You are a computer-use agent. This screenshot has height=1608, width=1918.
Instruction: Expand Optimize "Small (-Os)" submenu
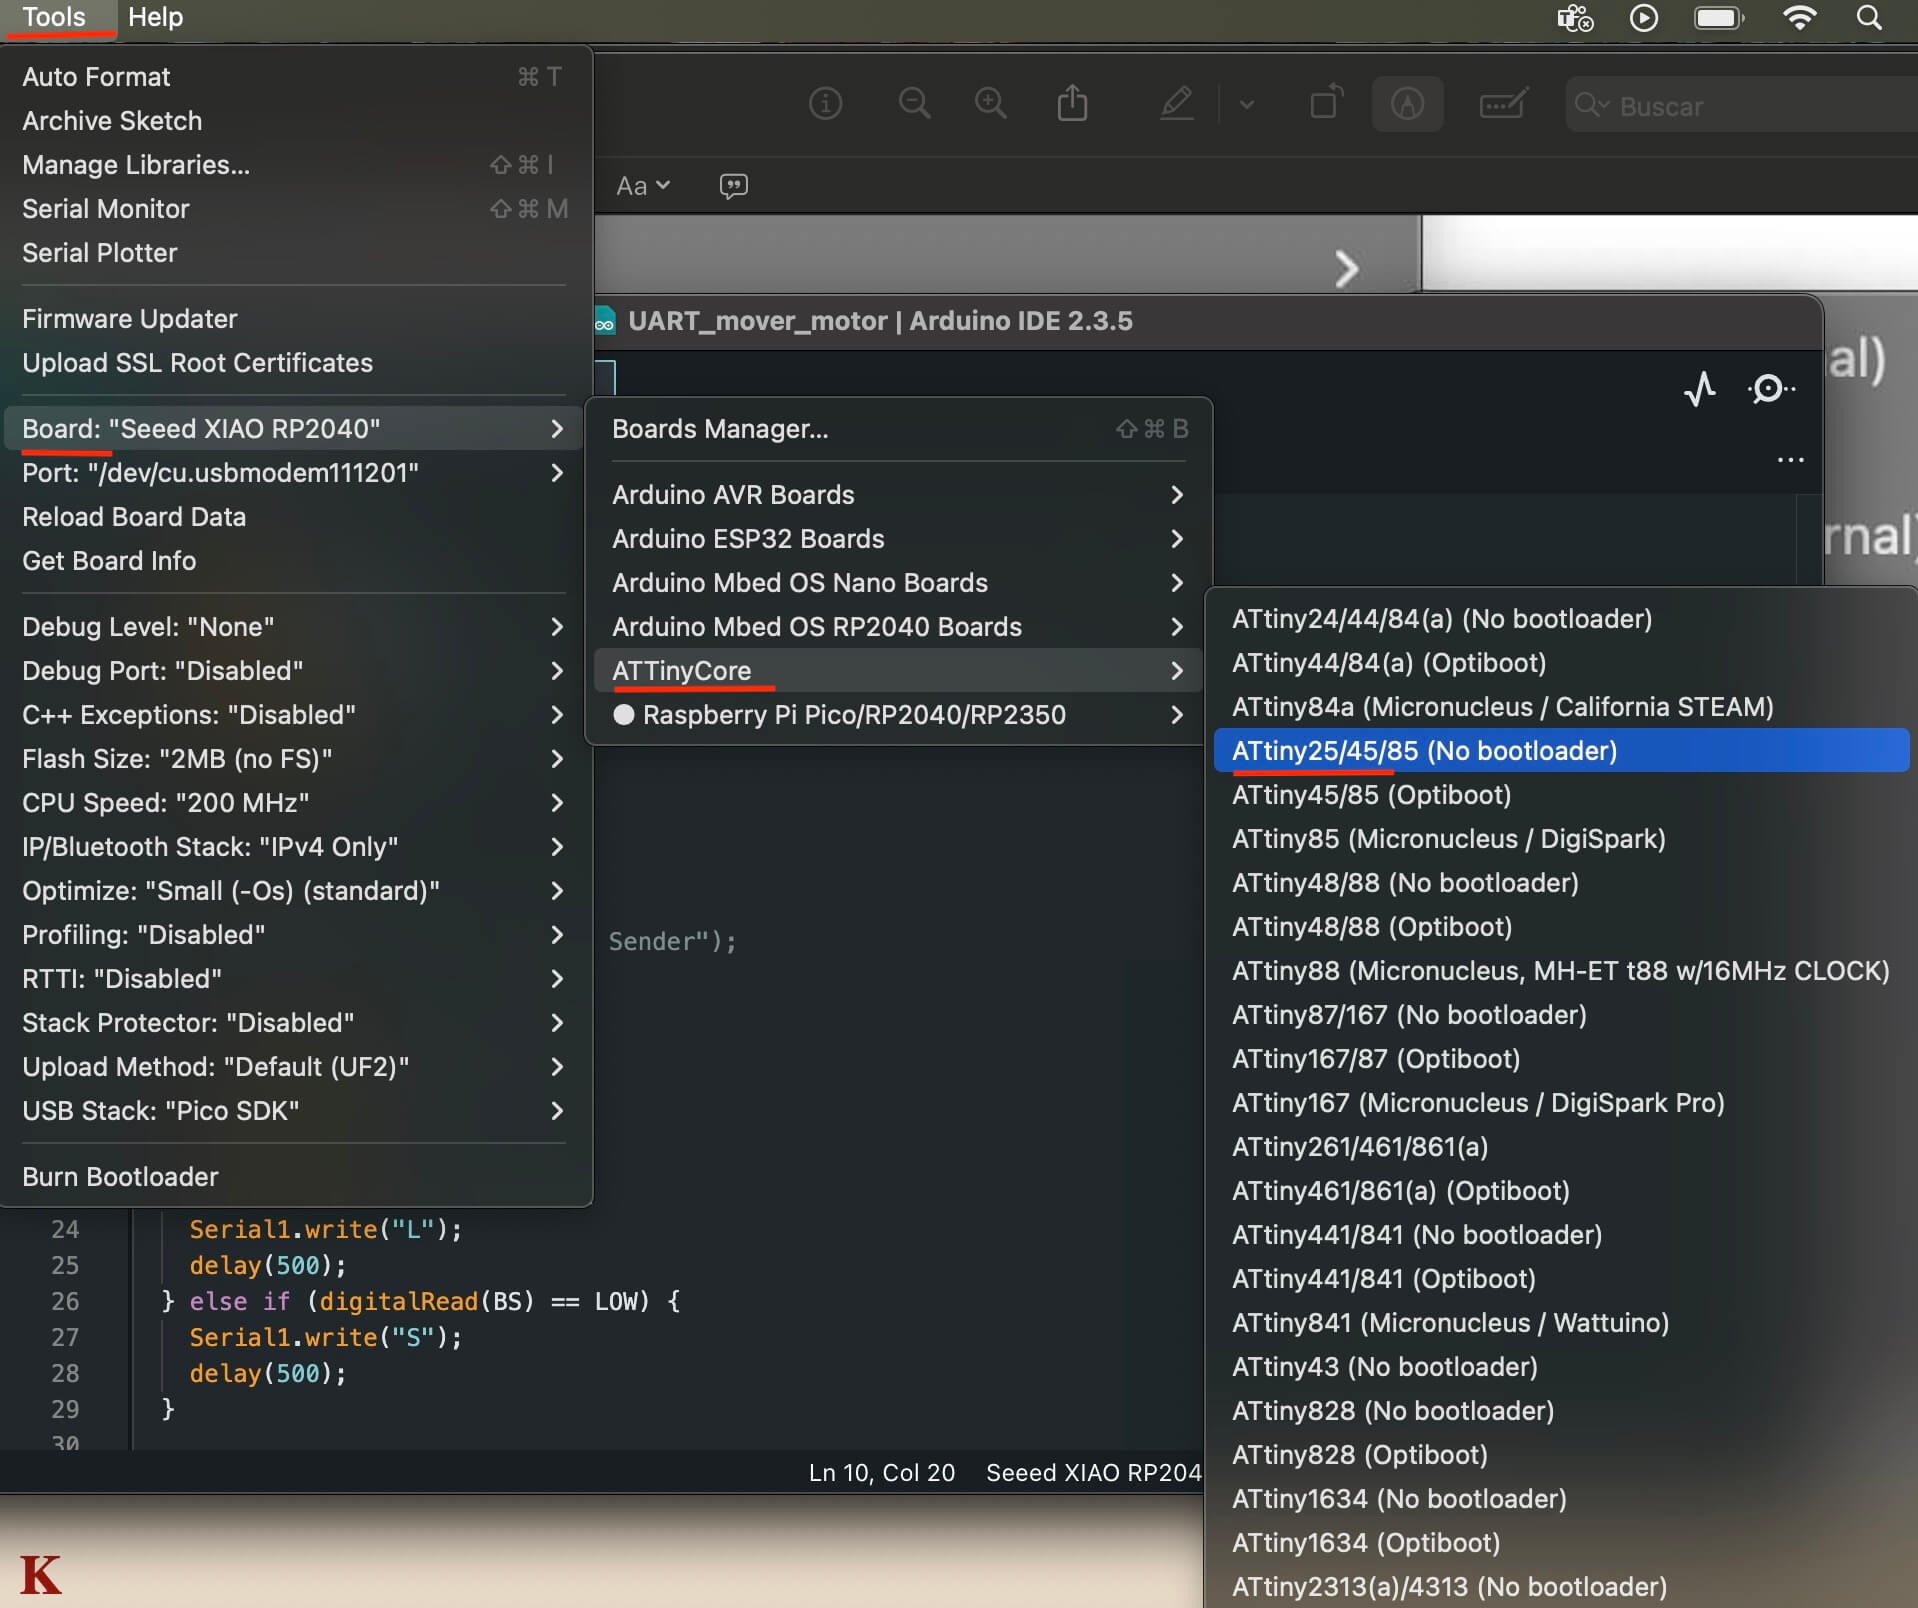coord(296,891)
